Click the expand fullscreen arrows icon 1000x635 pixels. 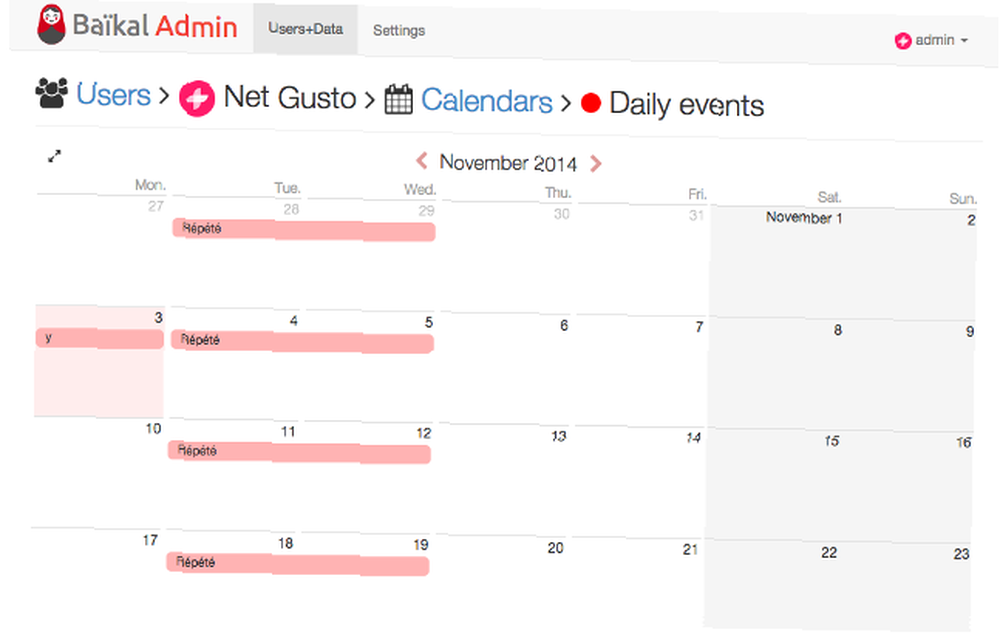click(55, 156)
